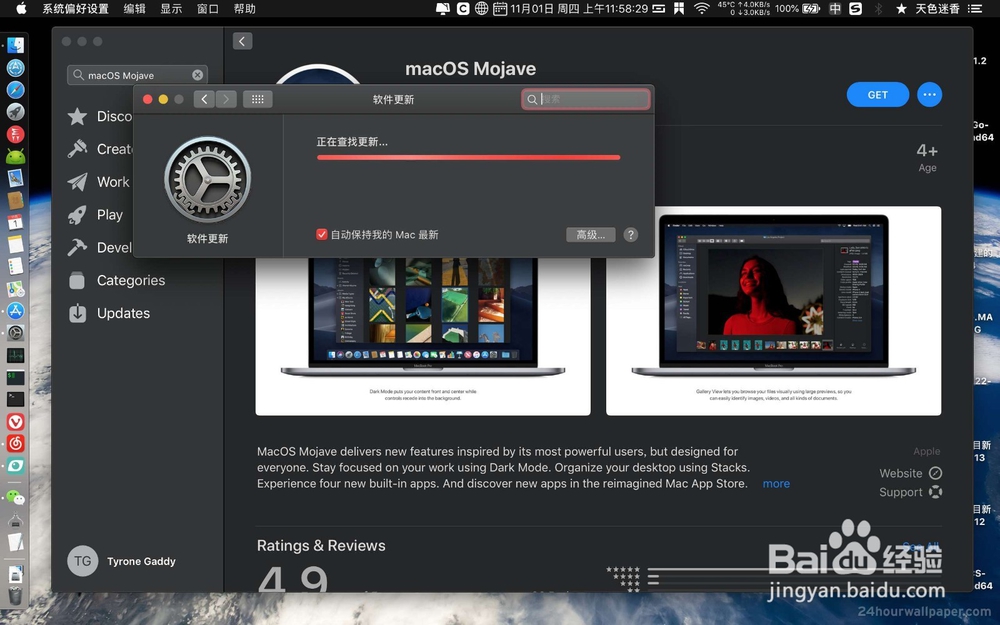The width and height of the screenshot is (1000, 625).
Task: Open Play in App Store sidebar
Action: point(96,215)
